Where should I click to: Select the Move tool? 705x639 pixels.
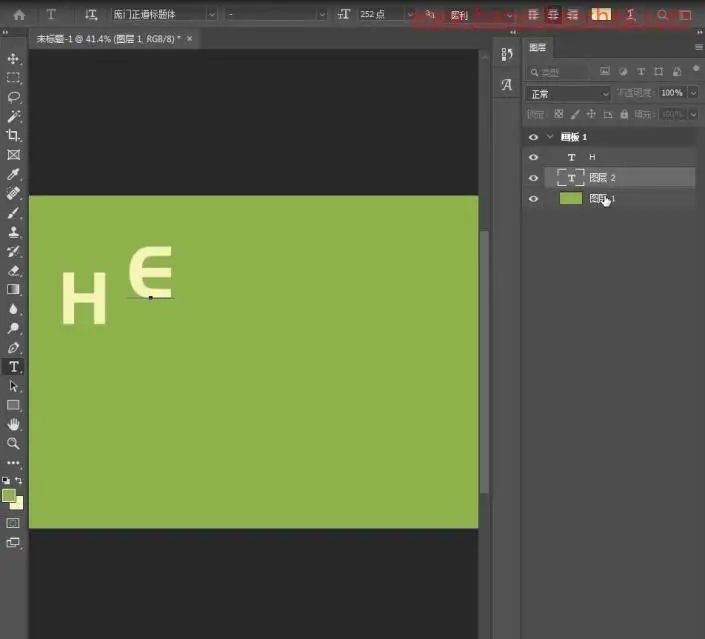[x=13, y=59]
